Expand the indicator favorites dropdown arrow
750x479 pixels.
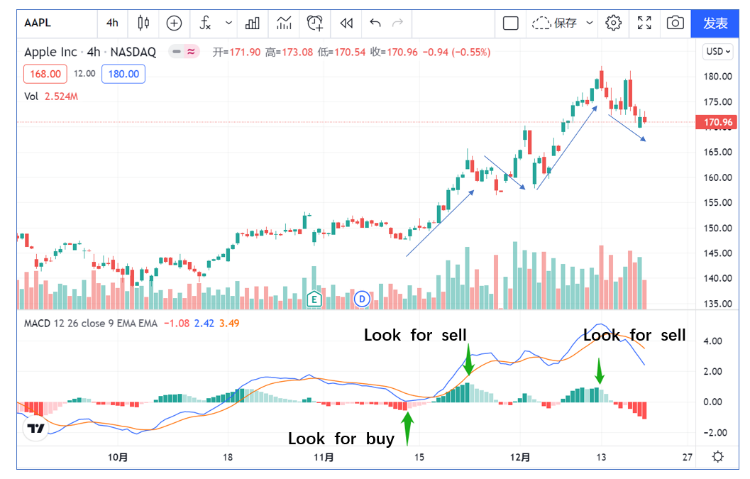point(229,22)
